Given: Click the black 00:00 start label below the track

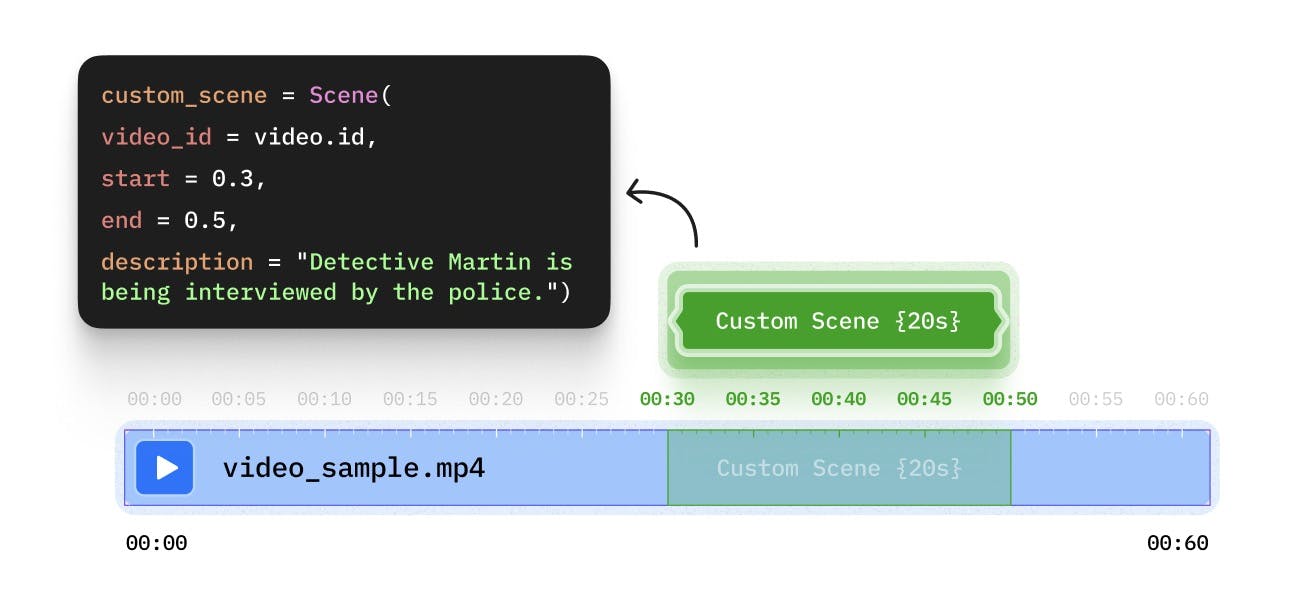Looking at the screenshot, I should coord(156,544).
